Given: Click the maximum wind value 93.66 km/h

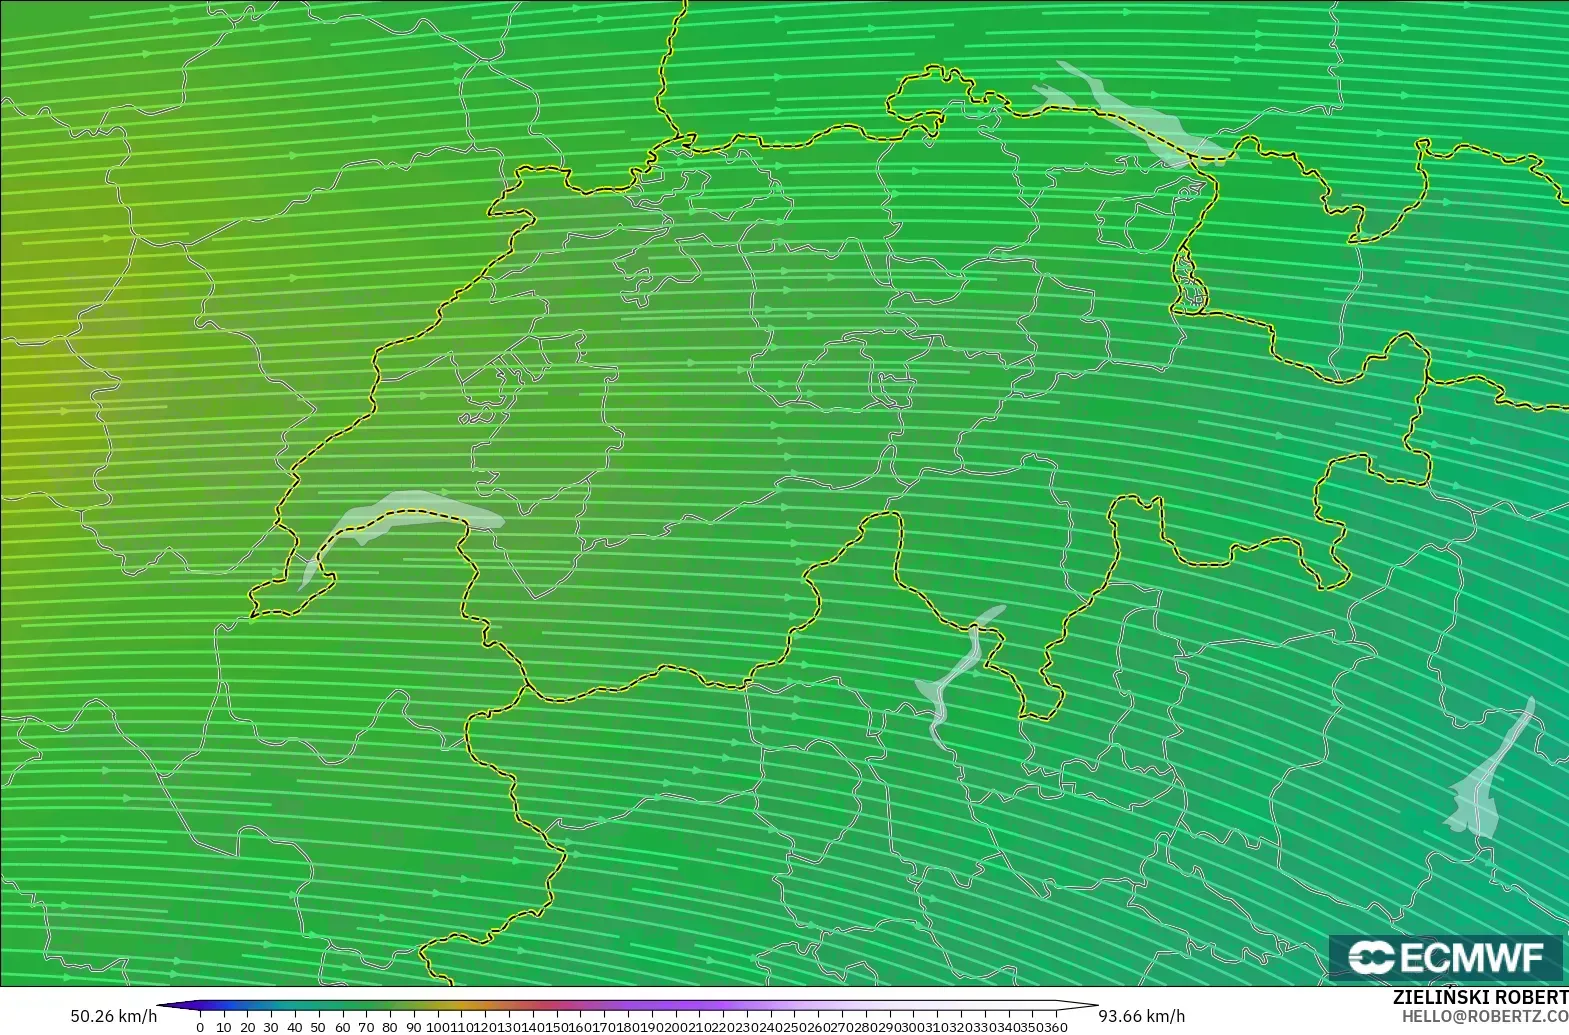Looking at the screenshot, I should click(x=1142, y=1016).
